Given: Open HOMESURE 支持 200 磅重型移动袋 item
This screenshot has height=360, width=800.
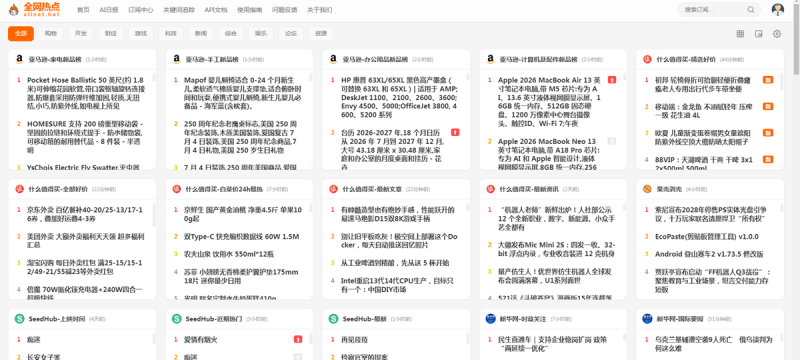Looking at the screenshot, I should 86,137.
